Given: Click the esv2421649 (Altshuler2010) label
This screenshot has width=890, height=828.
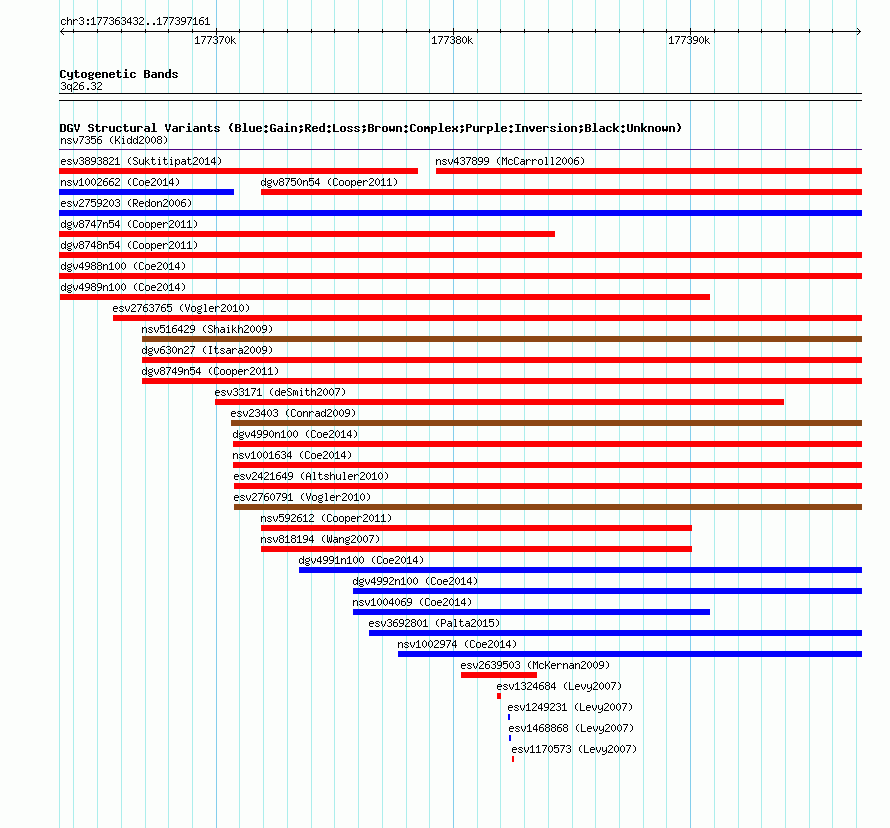Looking at the screenshot, I should [x=311, y=476].
